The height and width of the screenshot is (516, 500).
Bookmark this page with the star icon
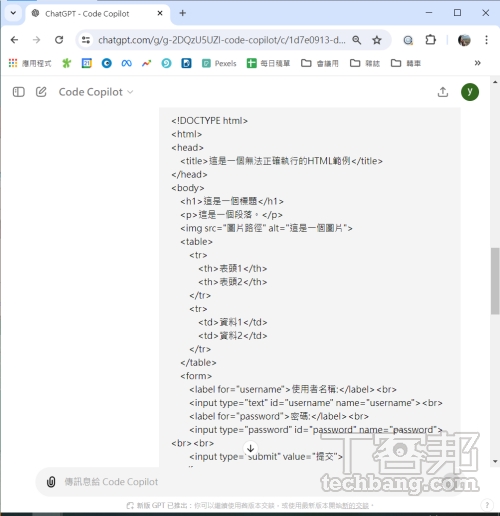[377, 40]
